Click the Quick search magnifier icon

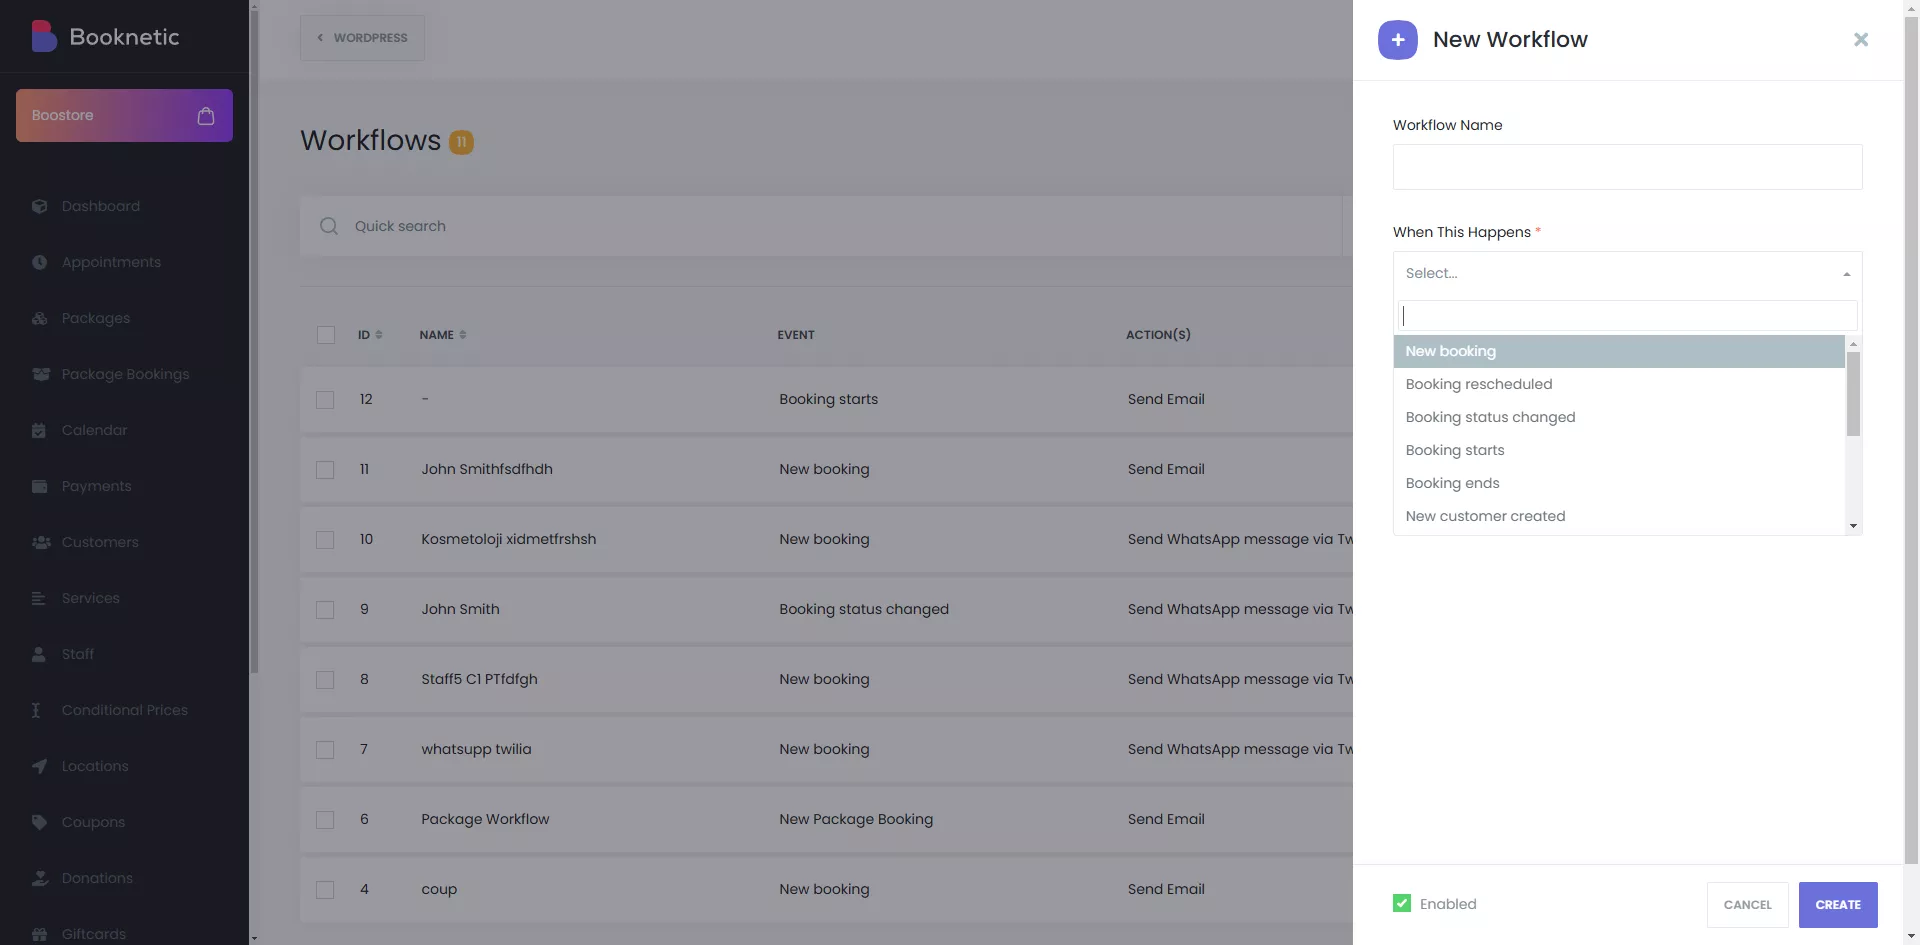click(x=328, y=226)
